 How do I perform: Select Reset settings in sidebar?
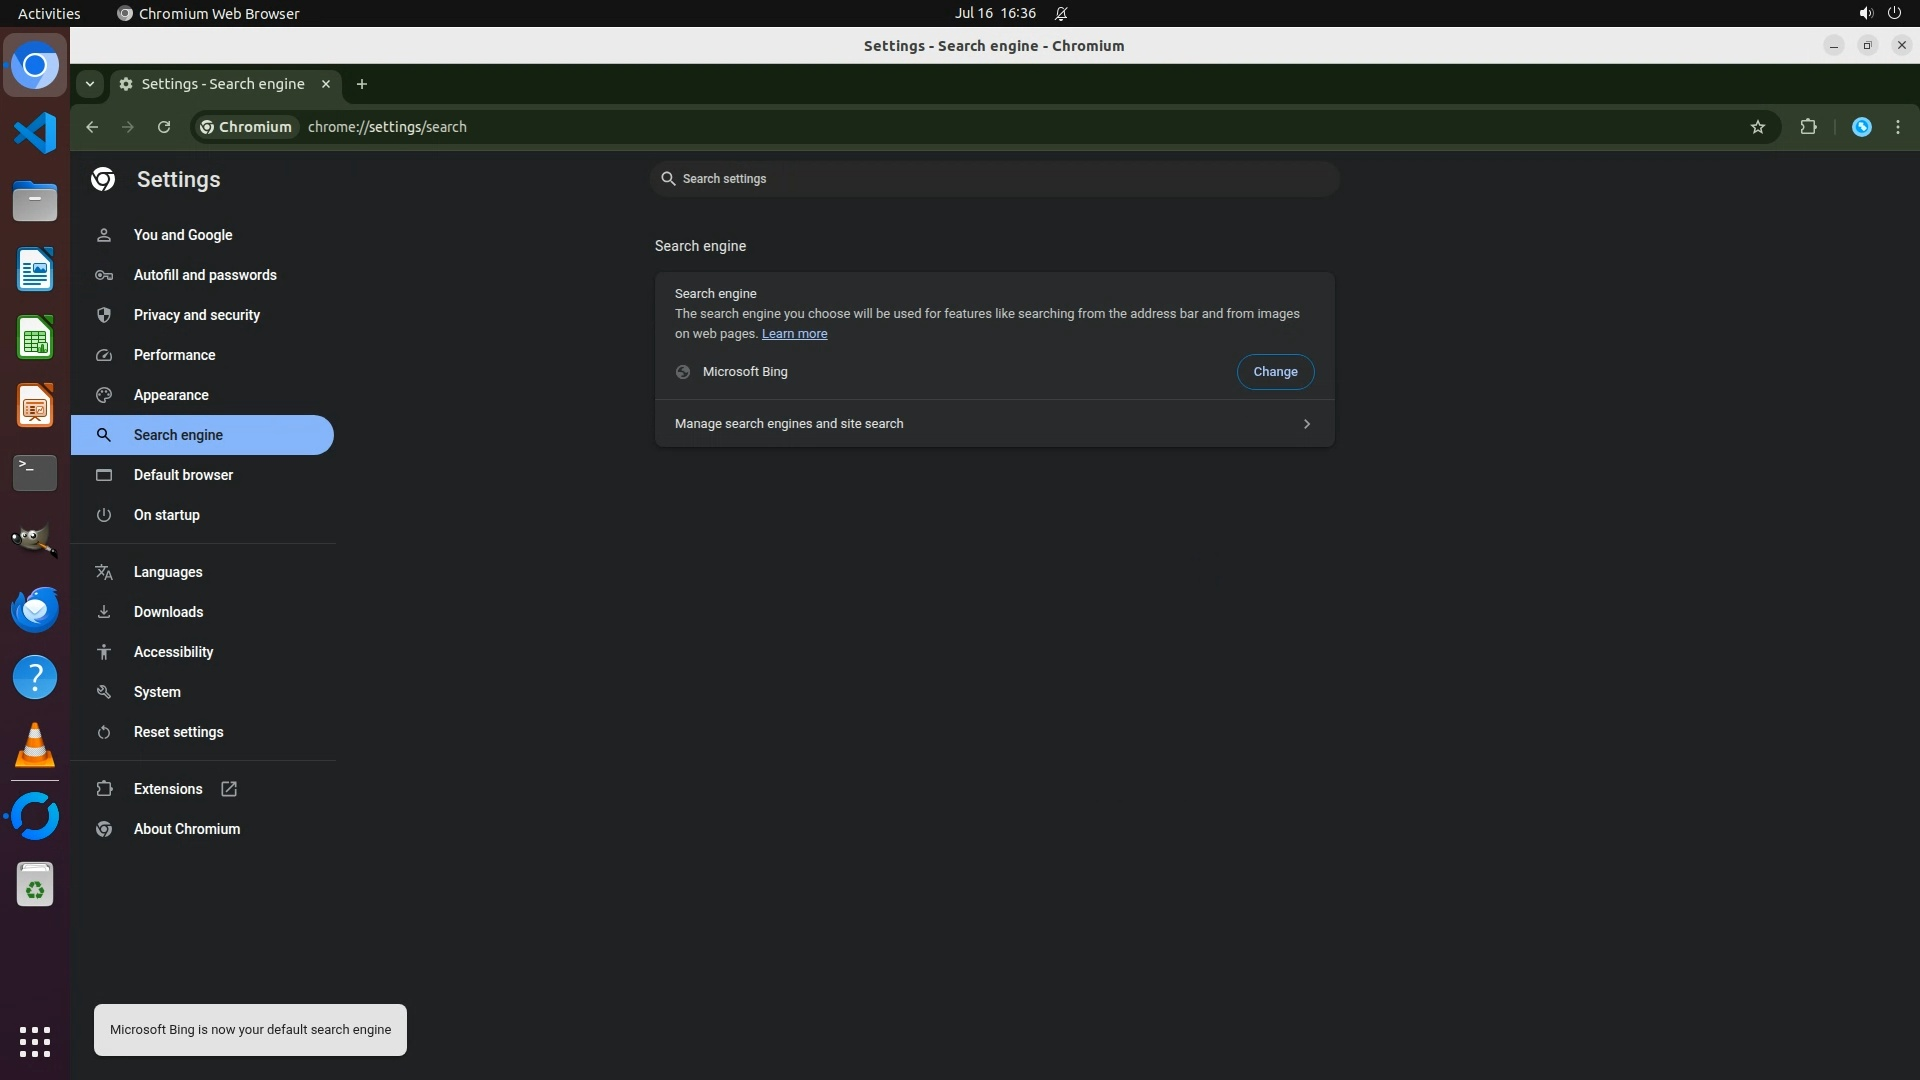point(178,732)
